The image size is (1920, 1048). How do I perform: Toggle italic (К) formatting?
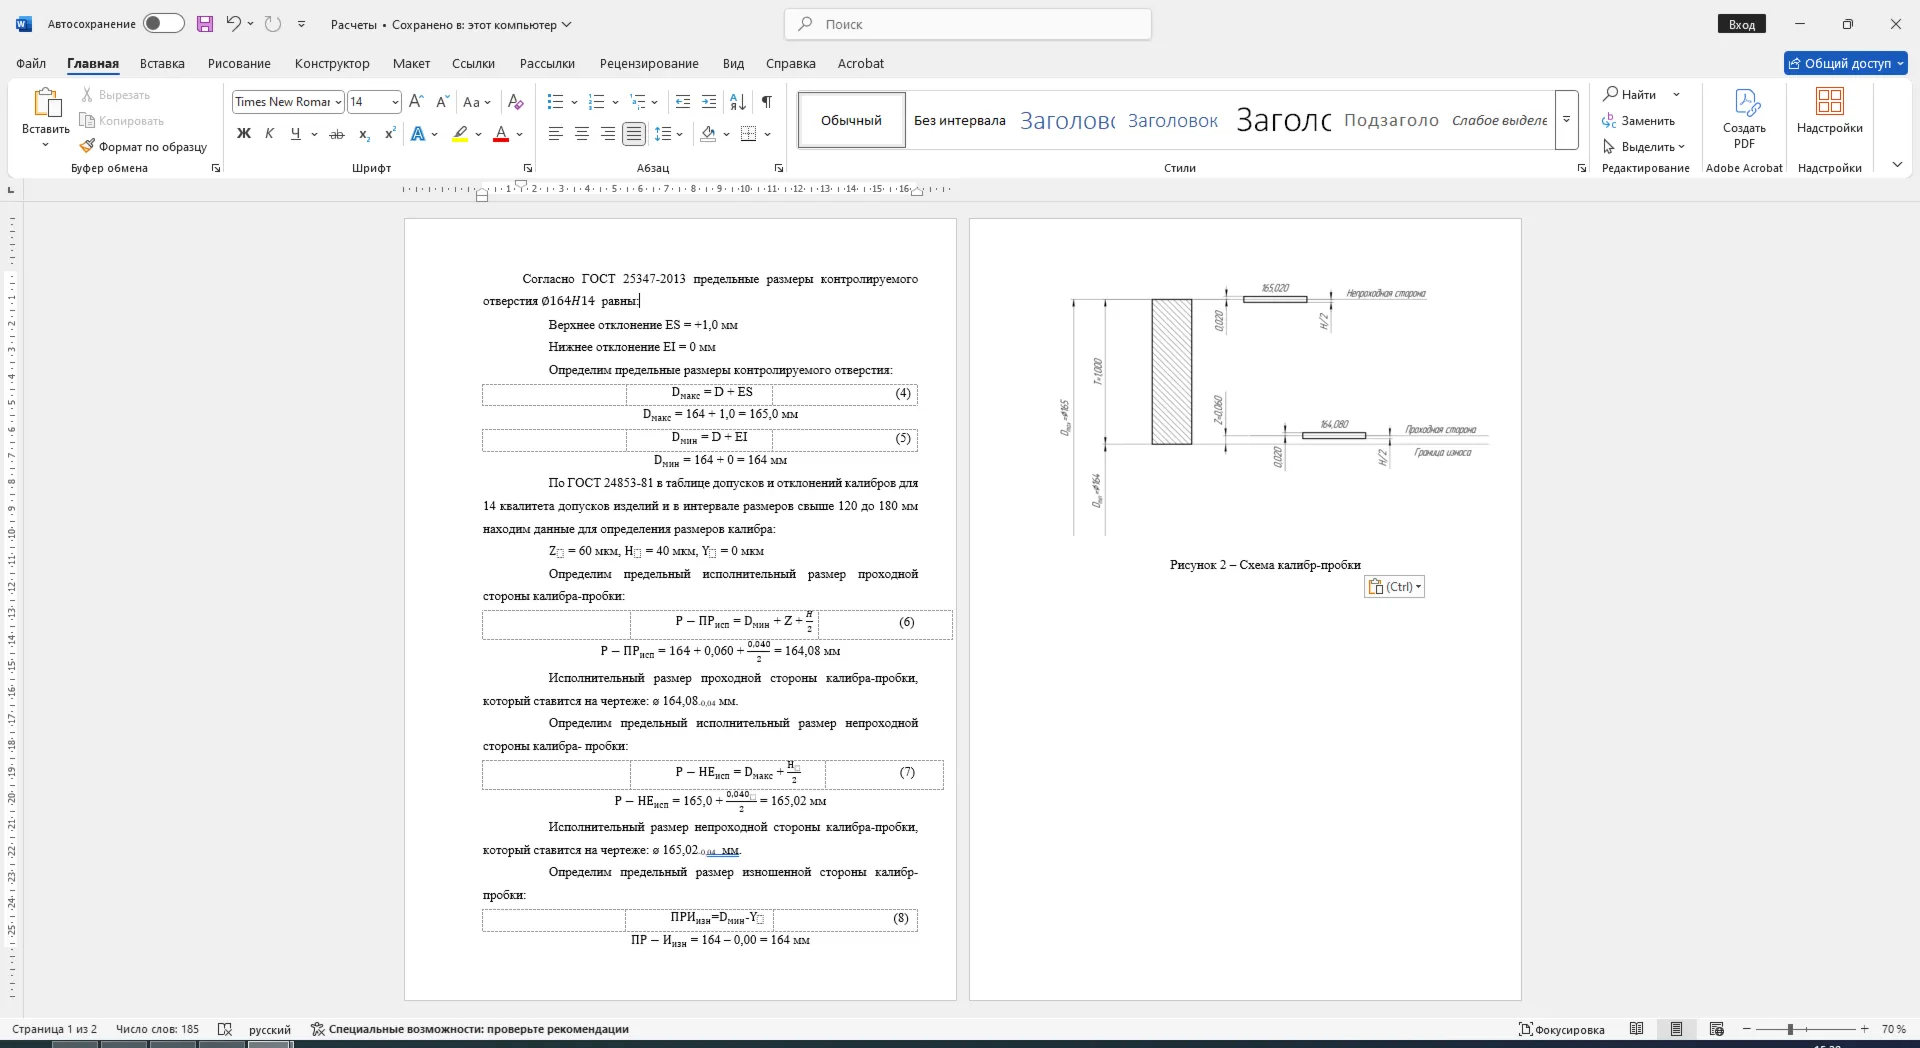point(270,134)
